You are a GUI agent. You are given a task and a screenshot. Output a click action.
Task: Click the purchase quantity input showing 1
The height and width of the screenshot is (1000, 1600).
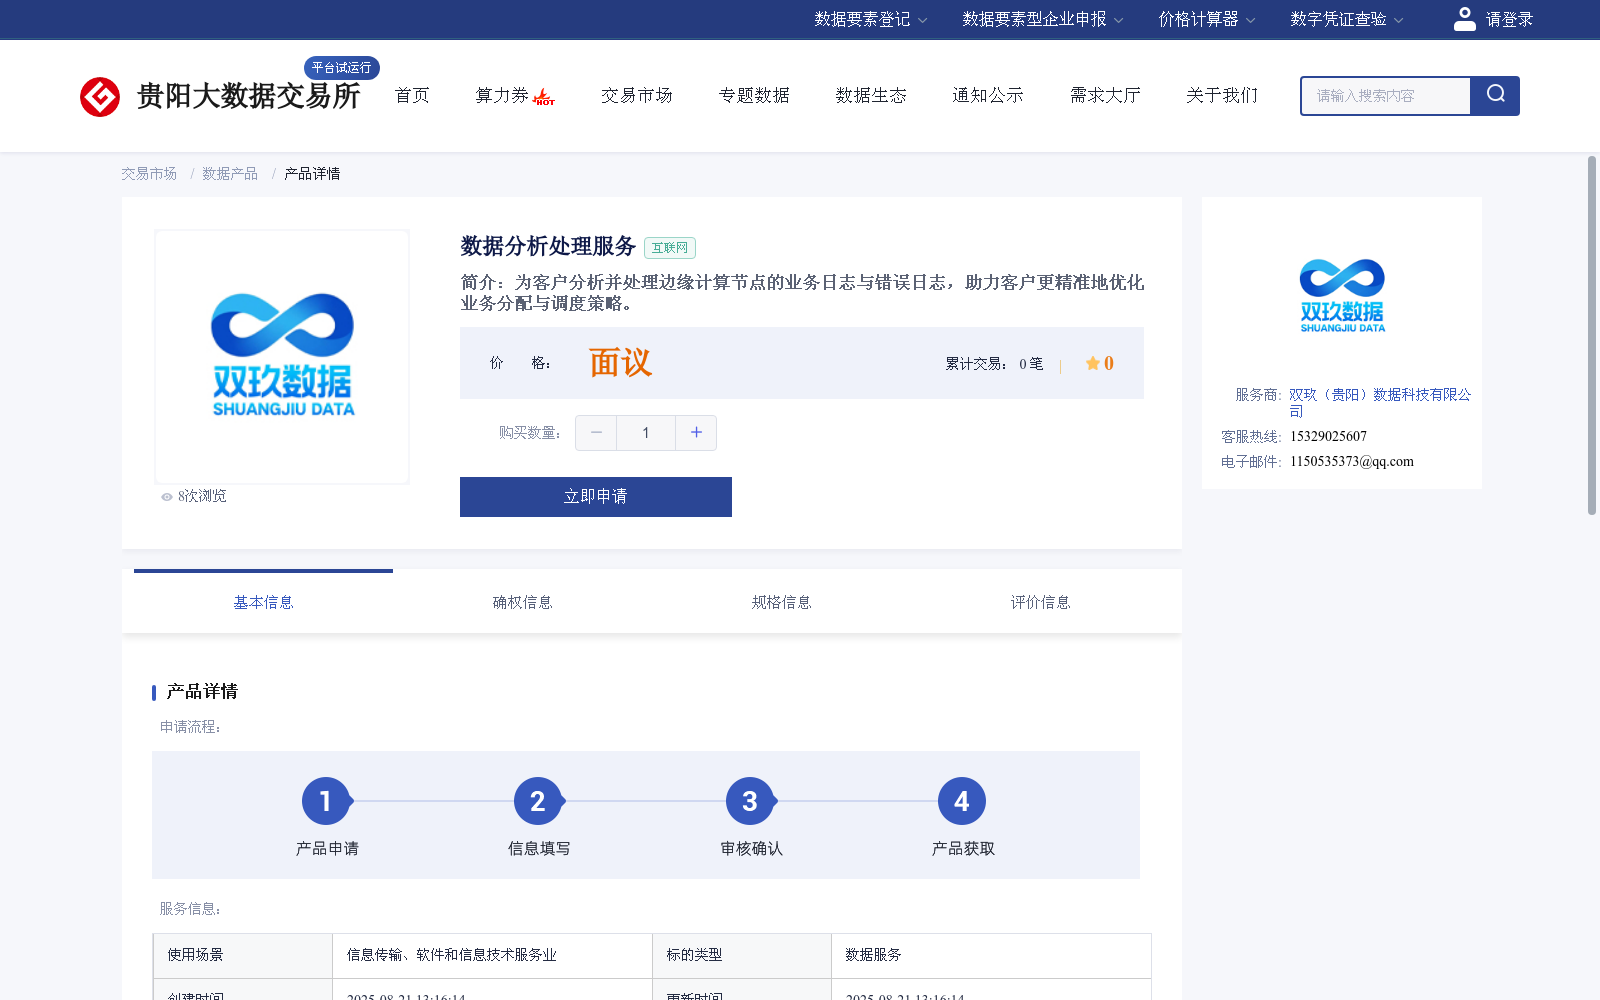coord(646,433)
